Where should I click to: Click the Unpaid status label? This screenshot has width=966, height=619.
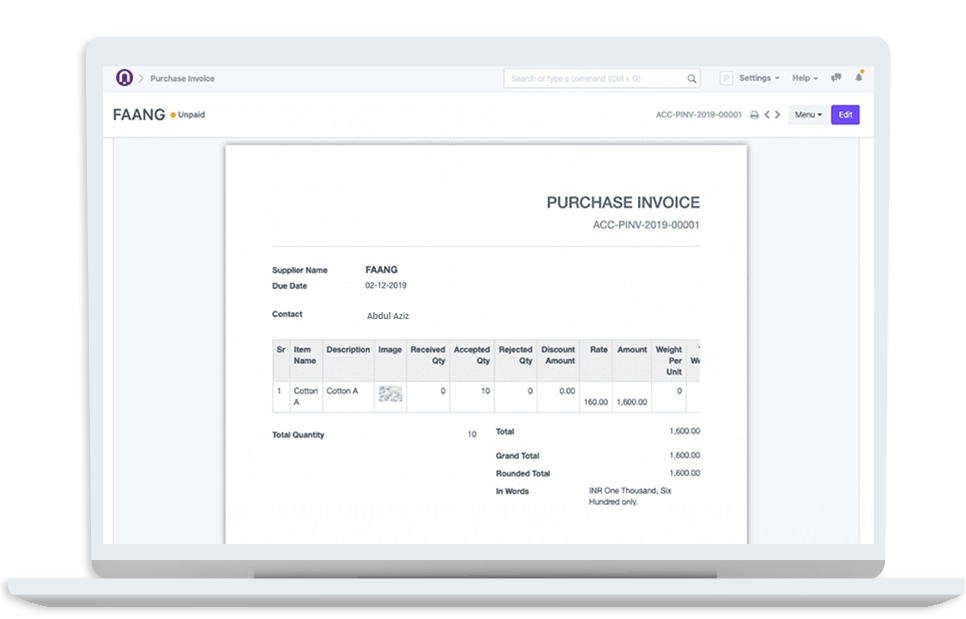[x=192, y=114]
